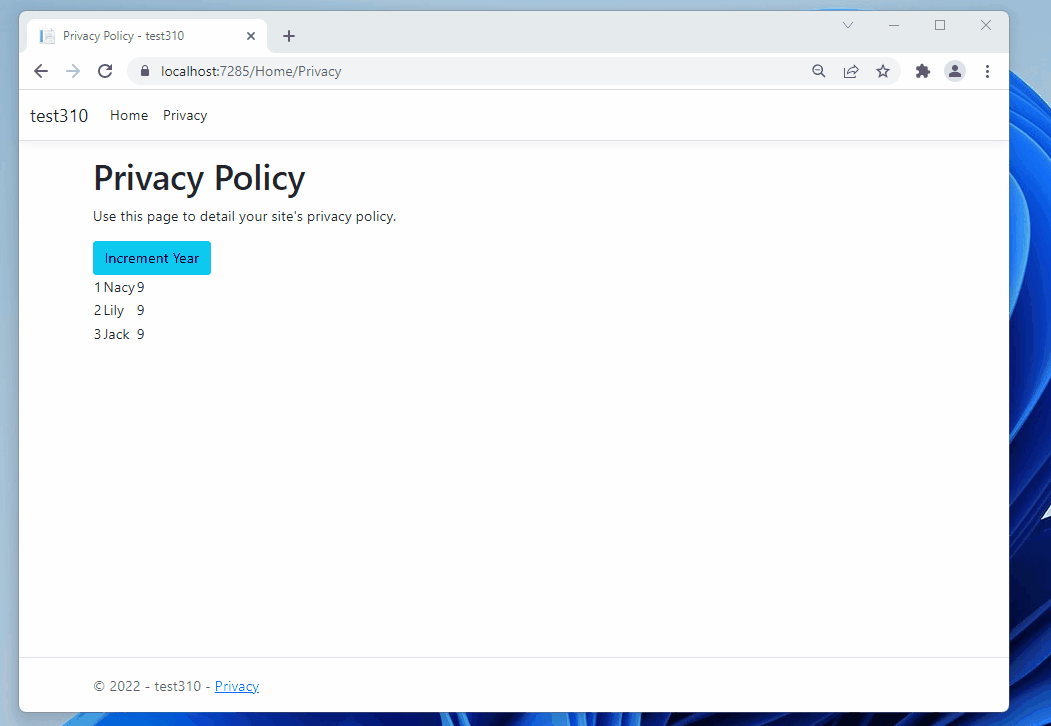Open the Extensions puzzle icon

923,71
